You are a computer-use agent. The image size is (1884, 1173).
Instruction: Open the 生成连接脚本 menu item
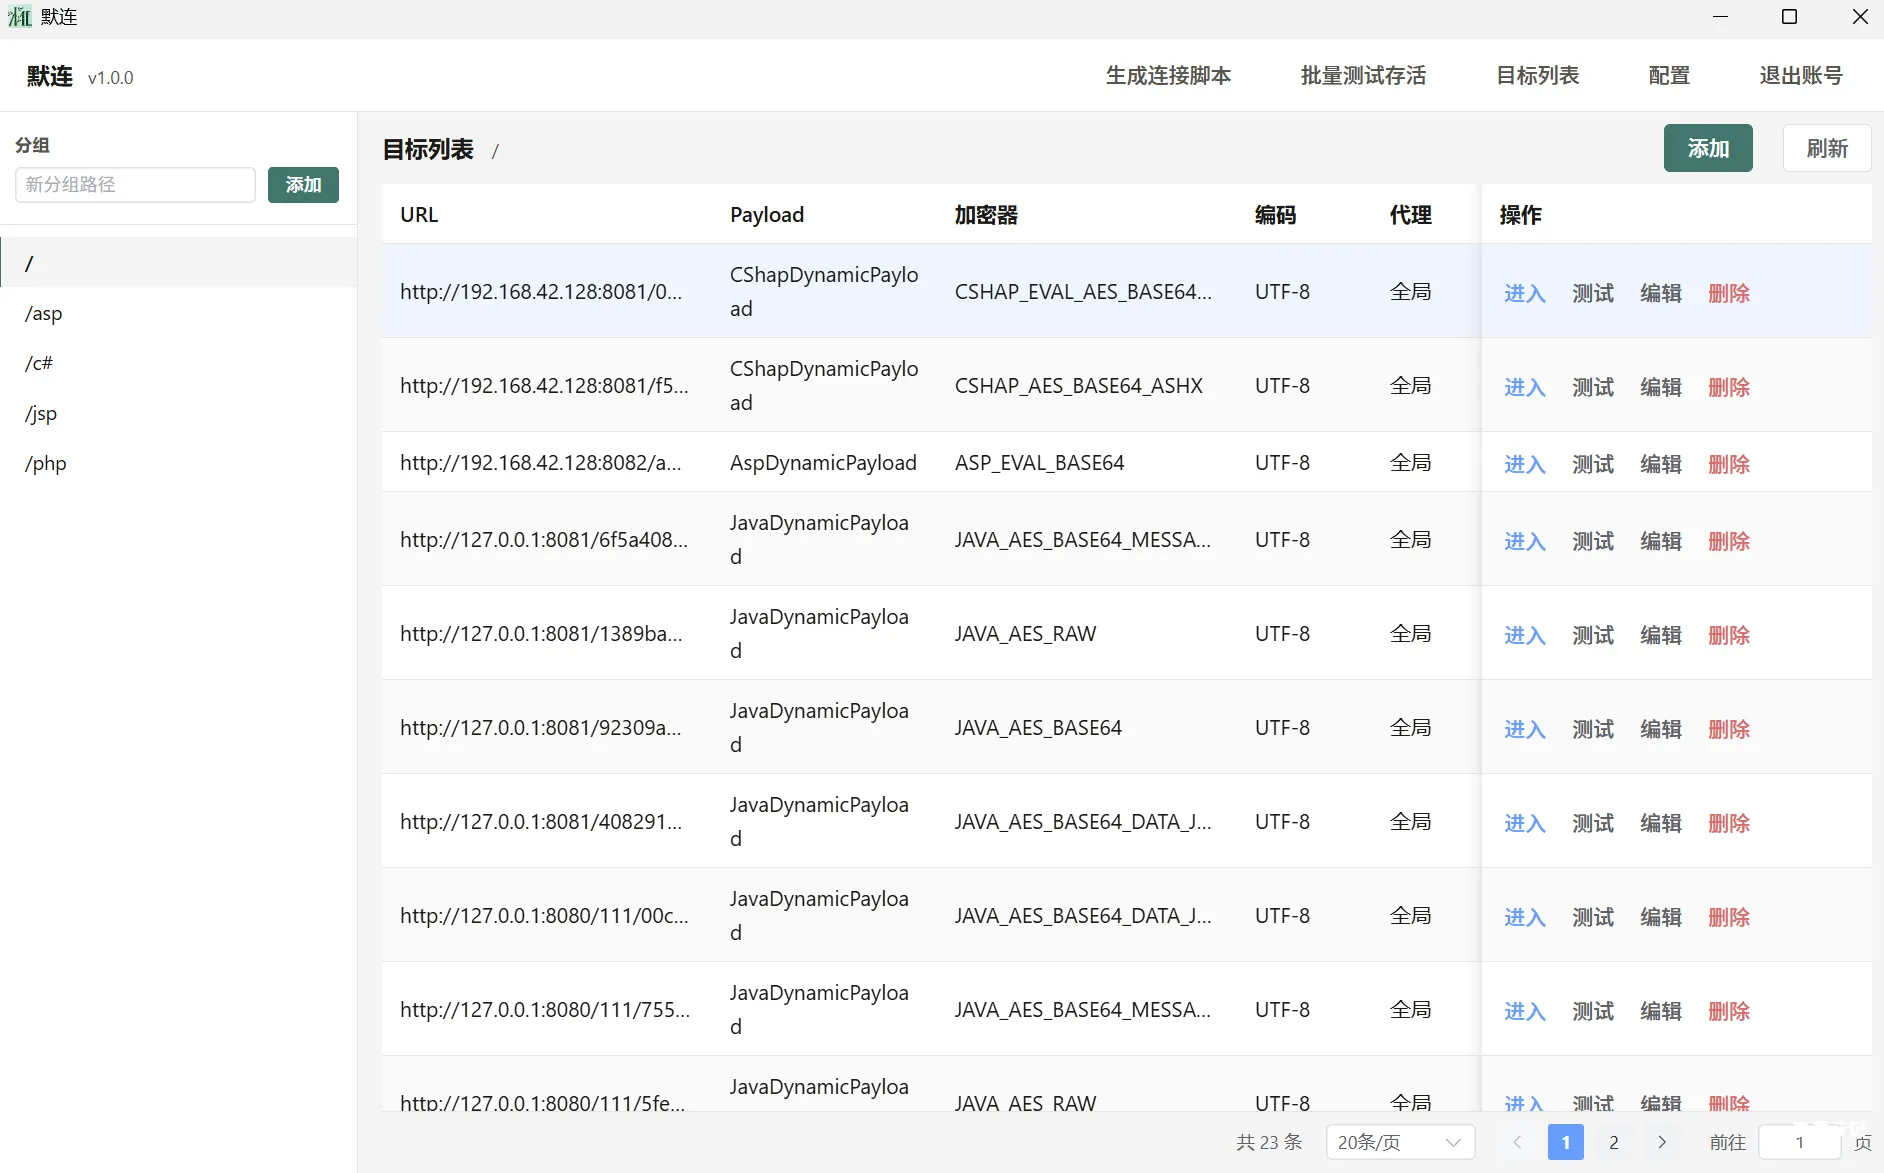[x=1168, y=76]
